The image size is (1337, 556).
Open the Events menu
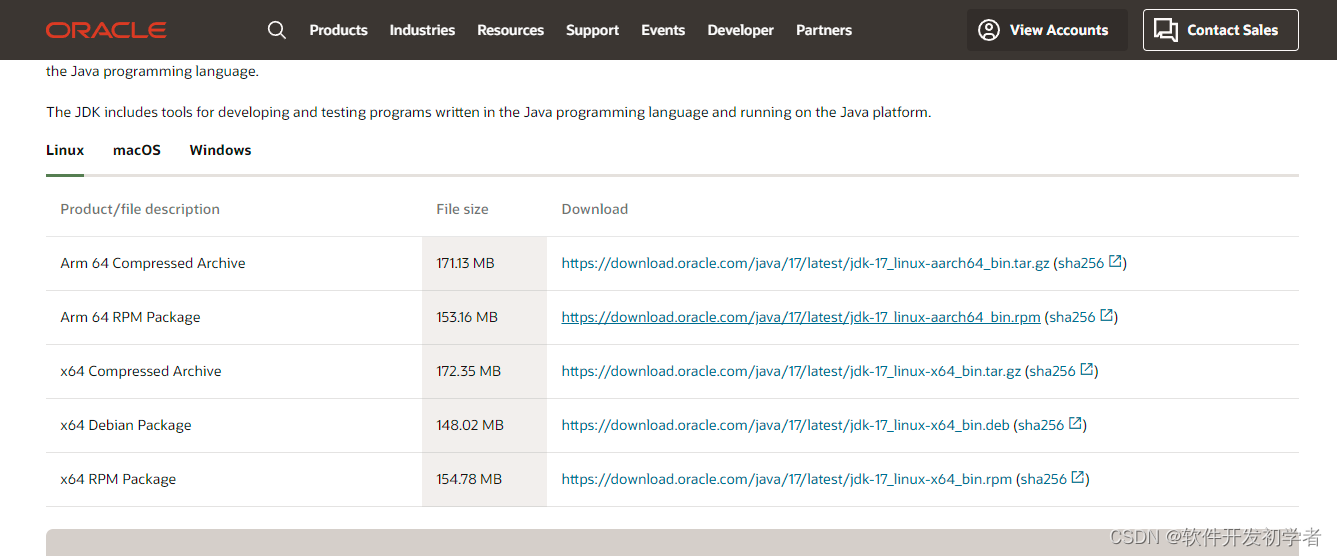coord(663,30)
